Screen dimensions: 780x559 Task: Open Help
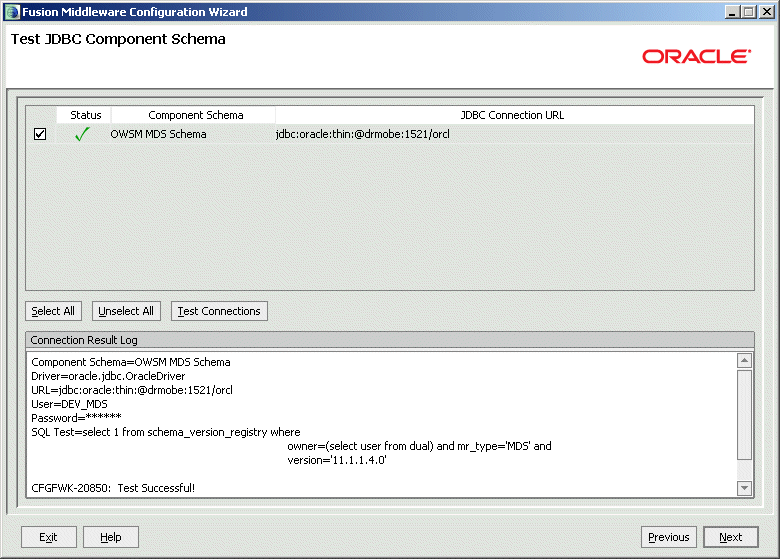click(111, 537)
